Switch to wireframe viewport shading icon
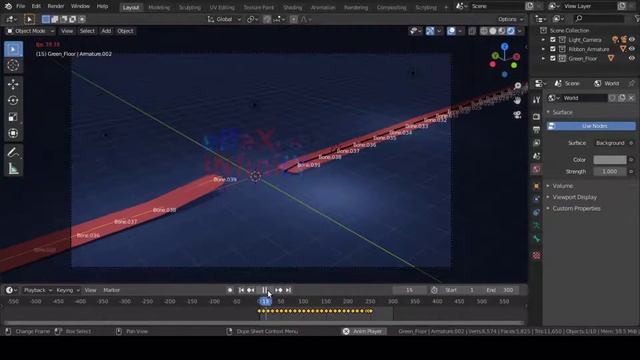 (x=484, y=31)
